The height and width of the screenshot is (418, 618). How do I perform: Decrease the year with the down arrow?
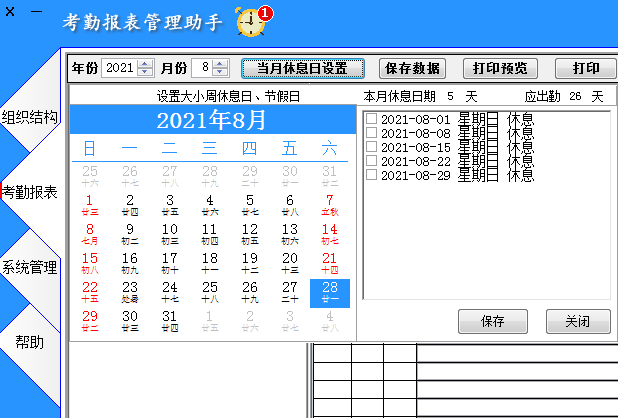[x=145, y=72]
